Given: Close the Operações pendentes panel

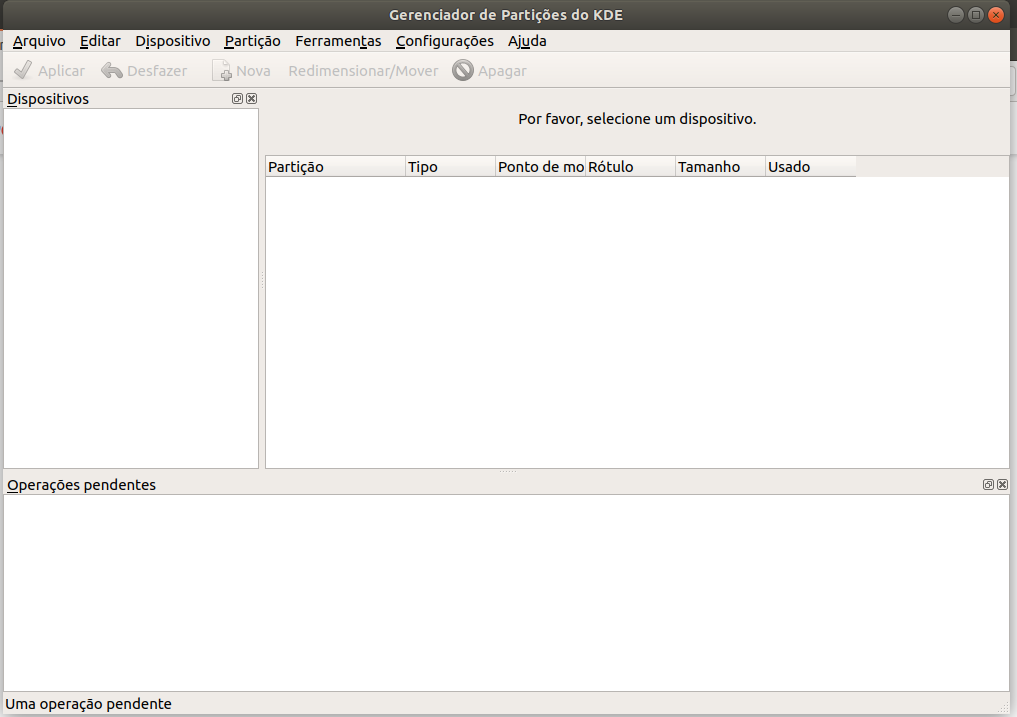Looking at the screenshot, I should coord(1003,485).
